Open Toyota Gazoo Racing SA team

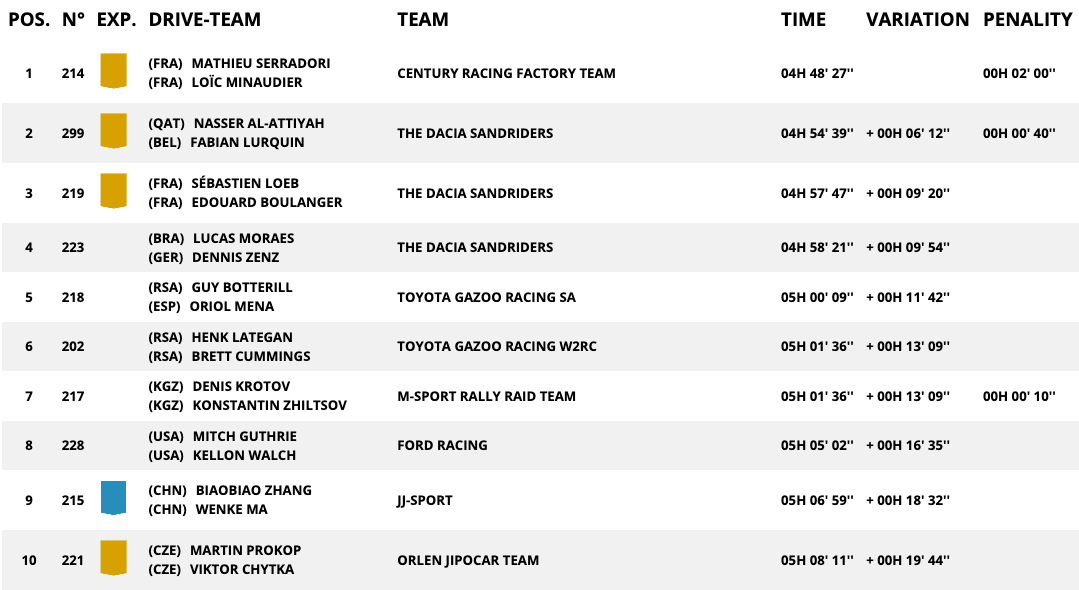pyautogui.click(x=486, y=297)
